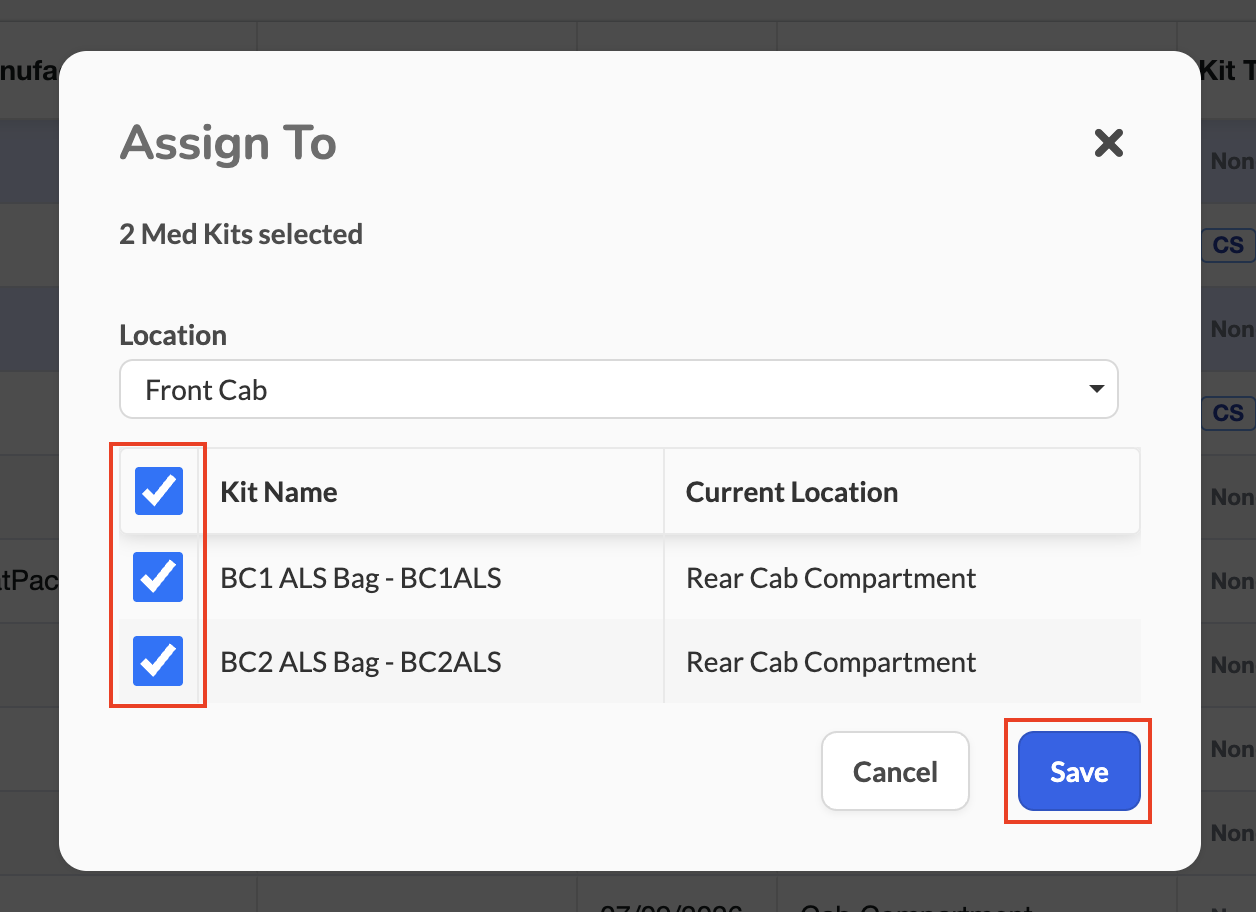Open the Location dropdown showing Front Cab
The width and height of the screenshot is (1256, 912).
click(x=618, y=389)
